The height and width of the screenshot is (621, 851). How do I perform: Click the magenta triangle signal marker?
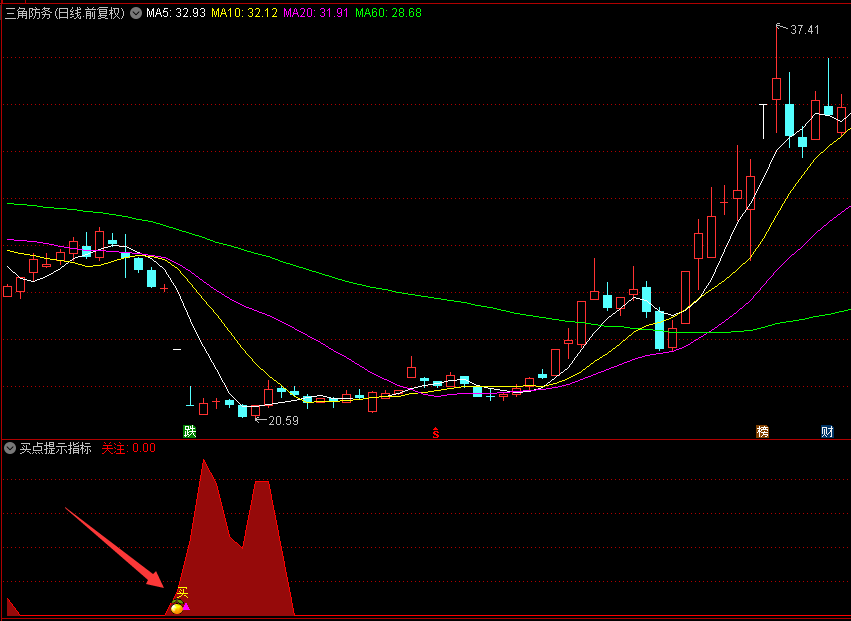click(x=186, y=606)
